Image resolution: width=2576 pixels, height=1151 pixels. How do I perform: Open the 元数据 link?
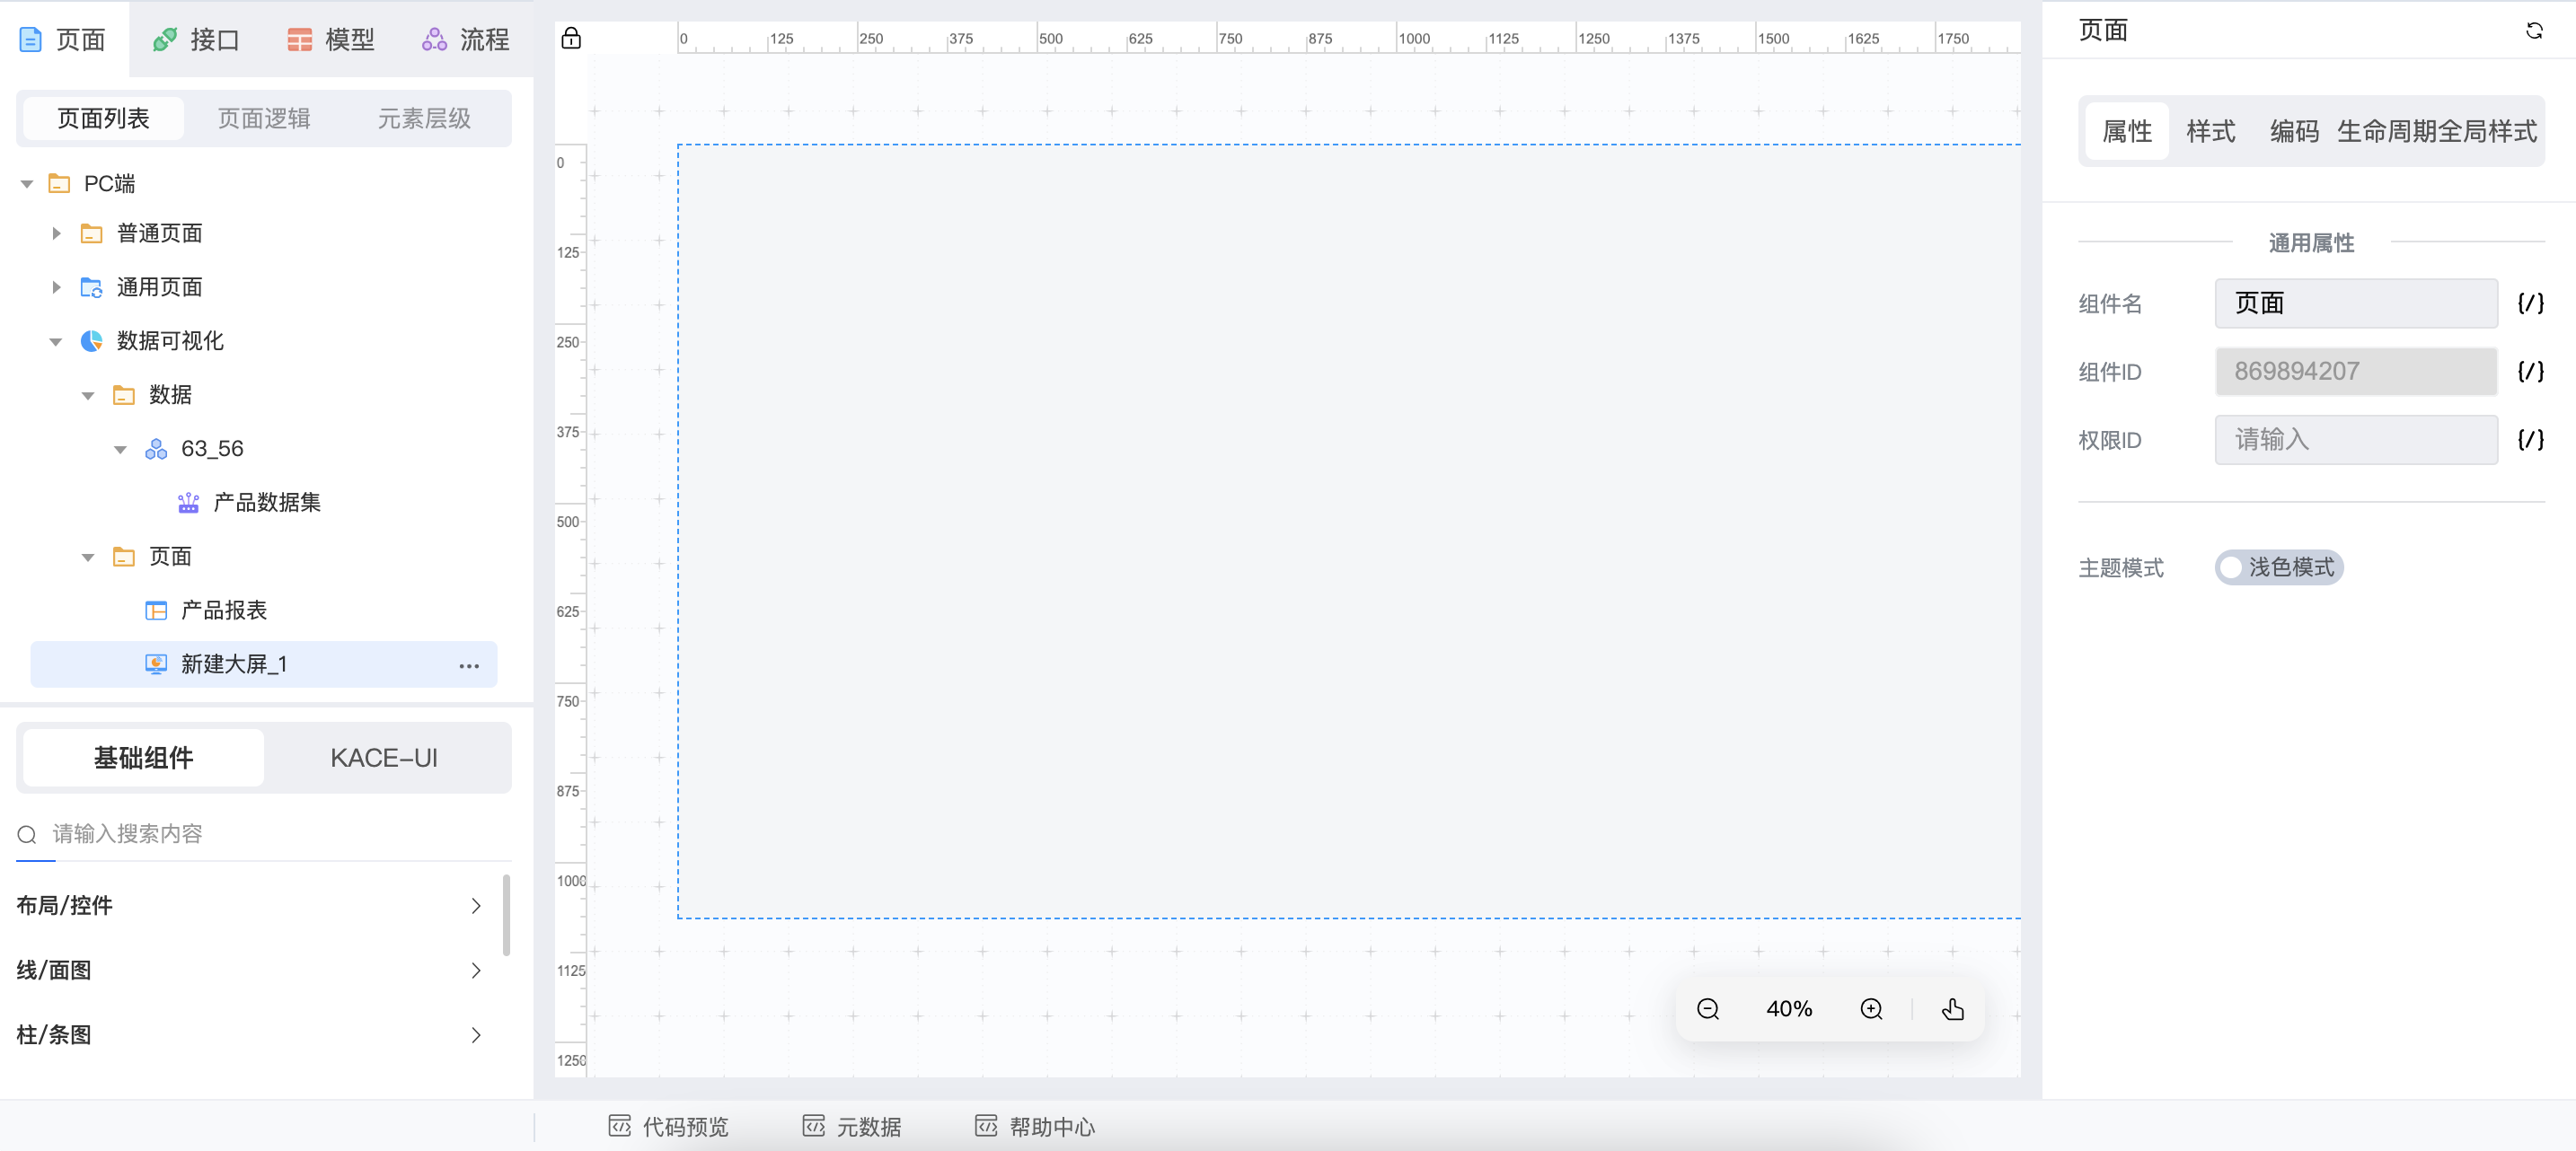(x=852, y=1127)
